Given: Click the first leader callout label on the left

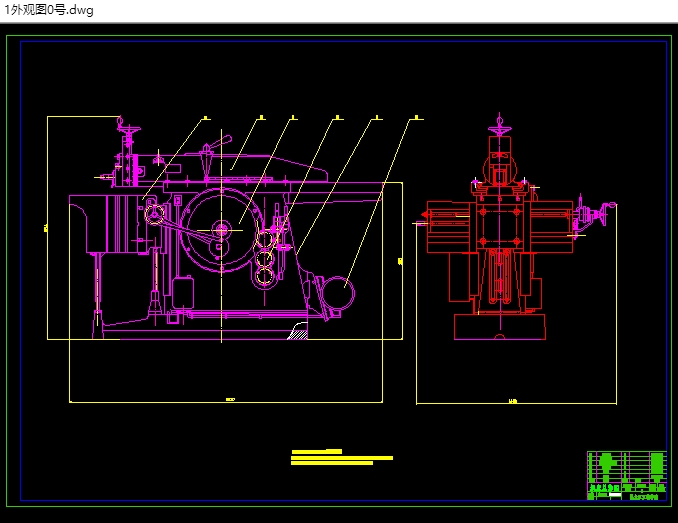Looking at the screenshot, I should [x=205, y=118].
